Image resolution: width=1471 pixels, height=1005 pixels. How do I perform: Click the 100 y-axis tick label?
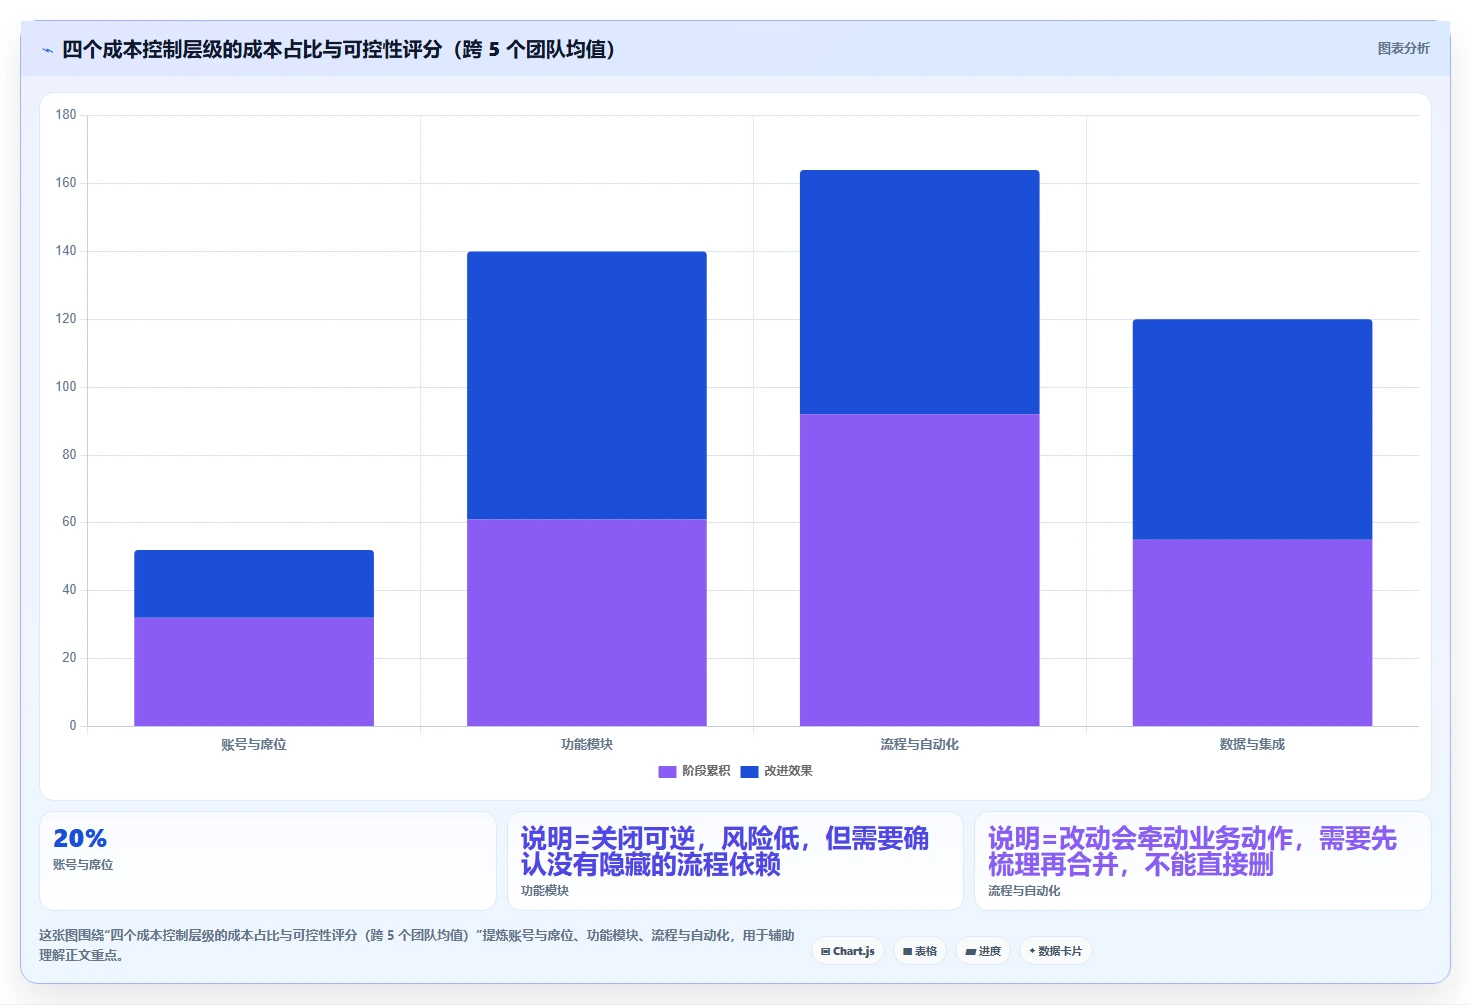pos(66,387)
